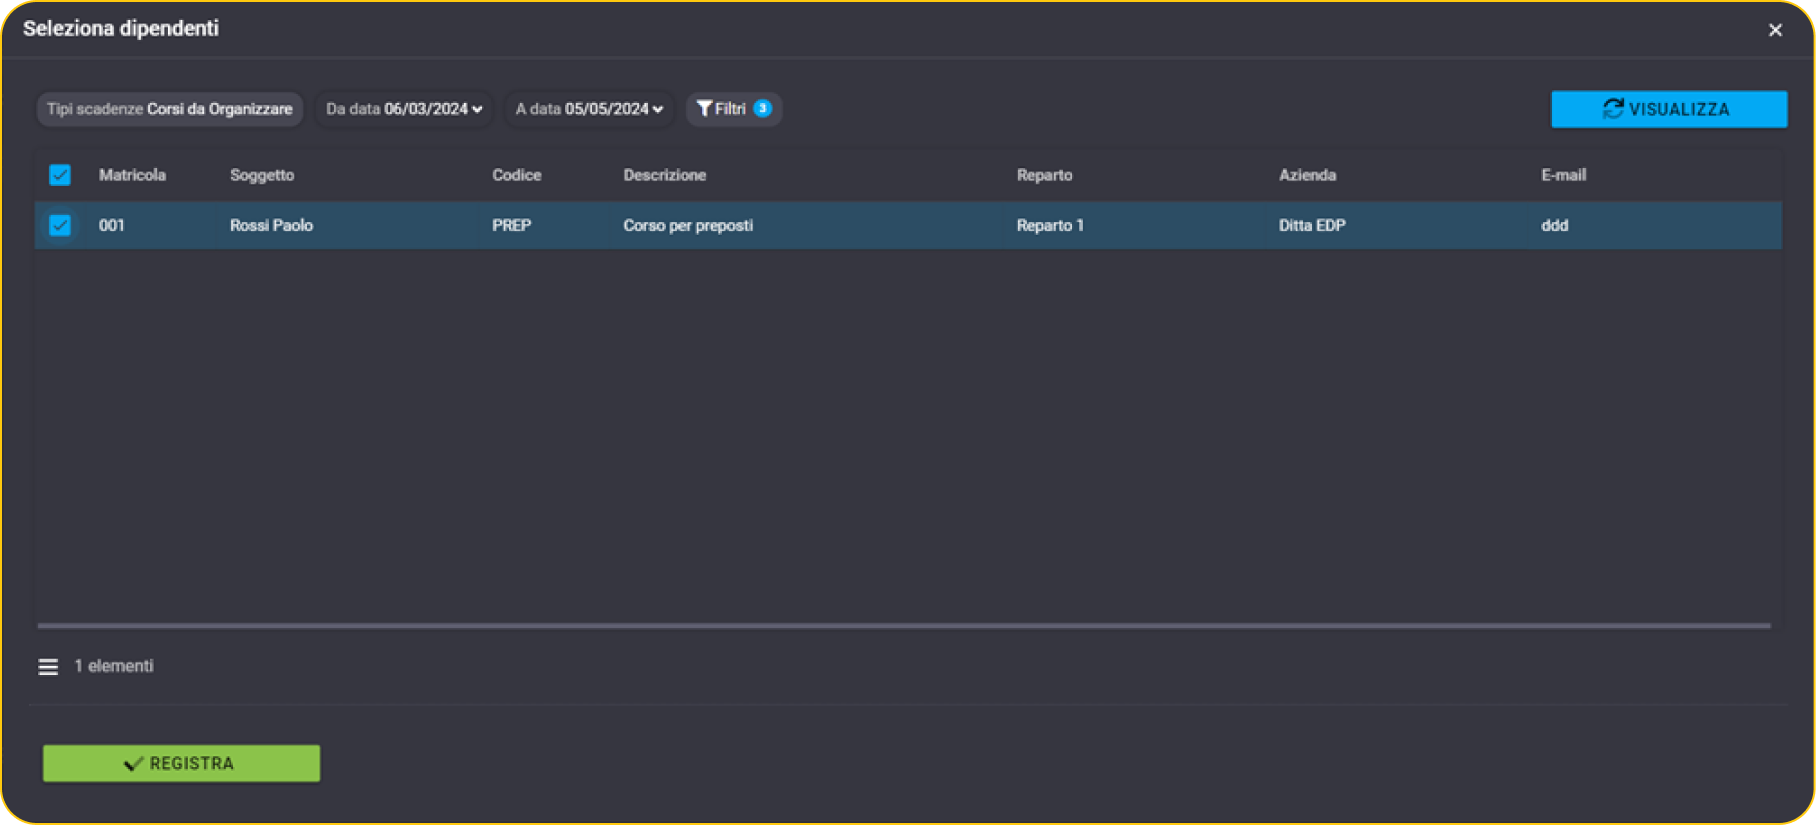Click the 'PREP' code cell
This screenshot has width=1816, height=825.
pyautogui.click(x=511, y=225)
